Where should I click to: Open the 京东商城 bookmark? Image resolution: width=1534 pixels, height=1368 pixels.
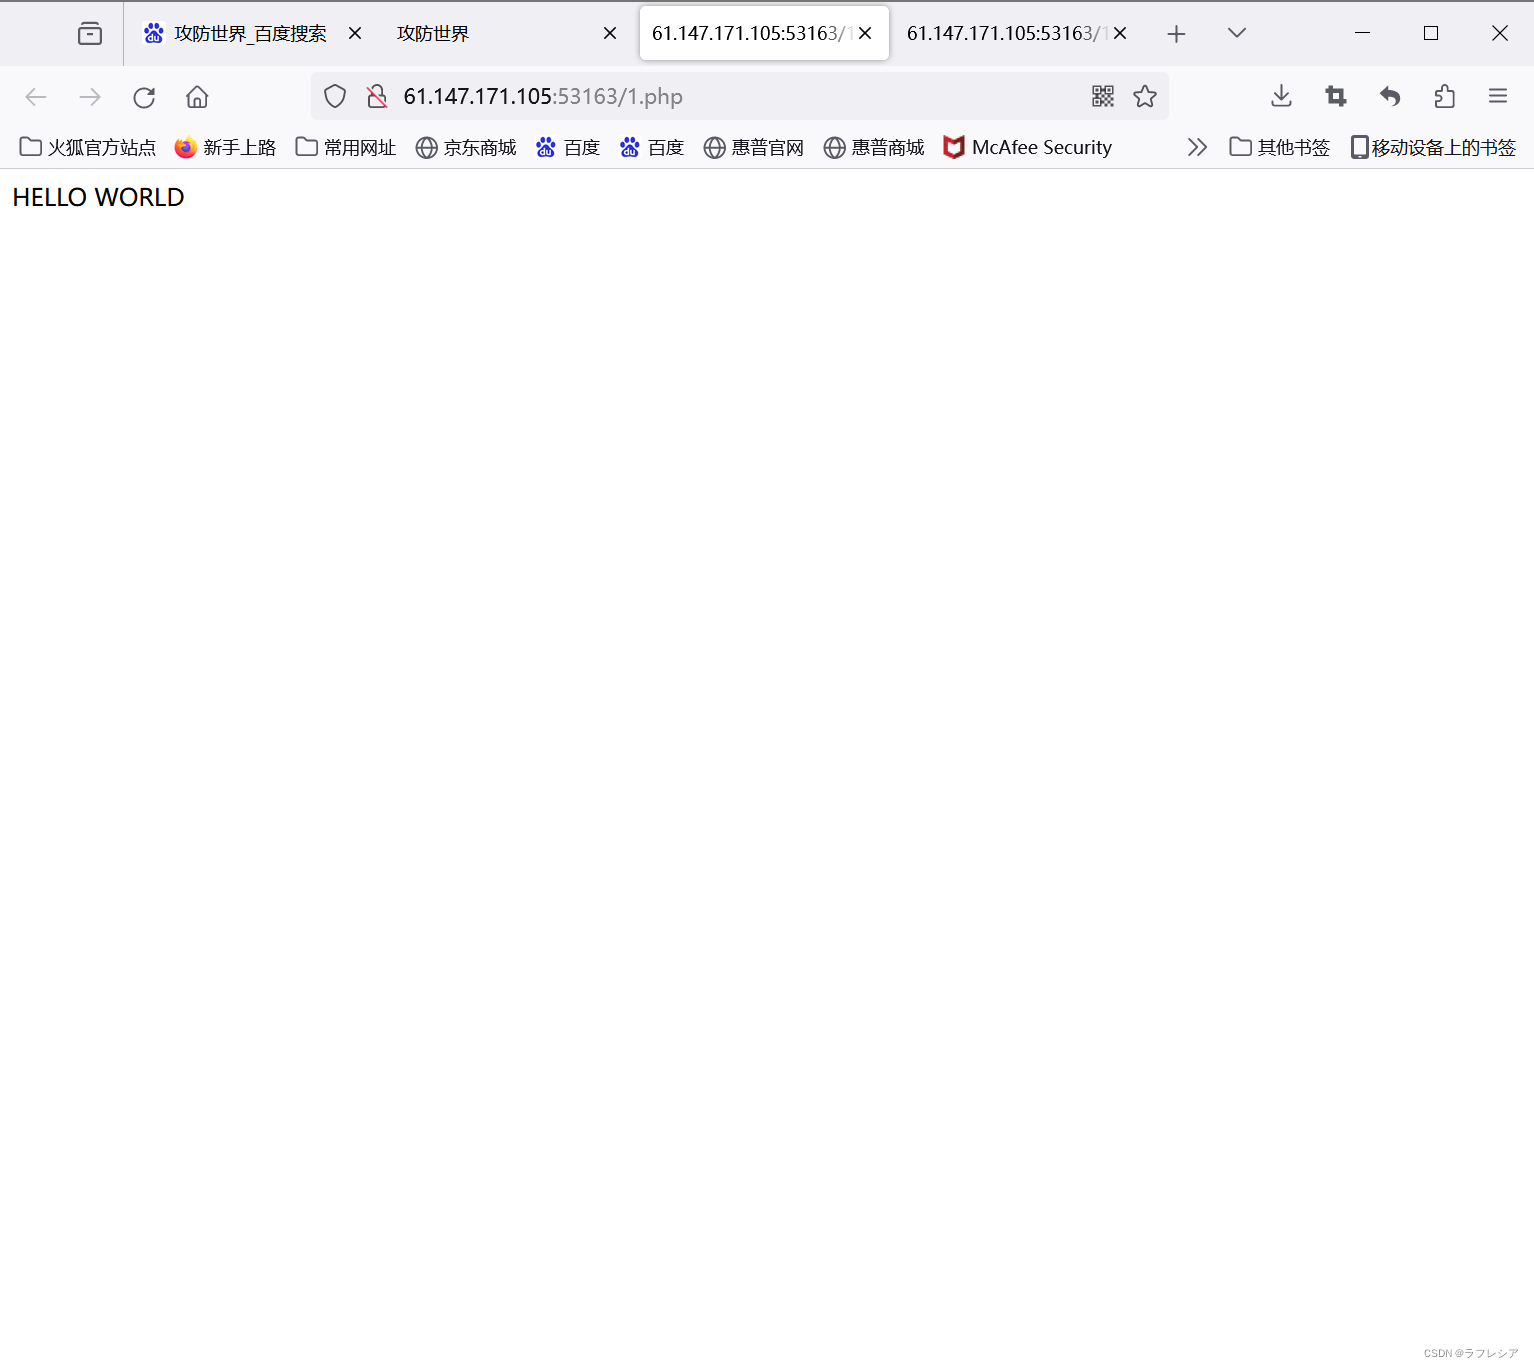(x=466, y=147)
